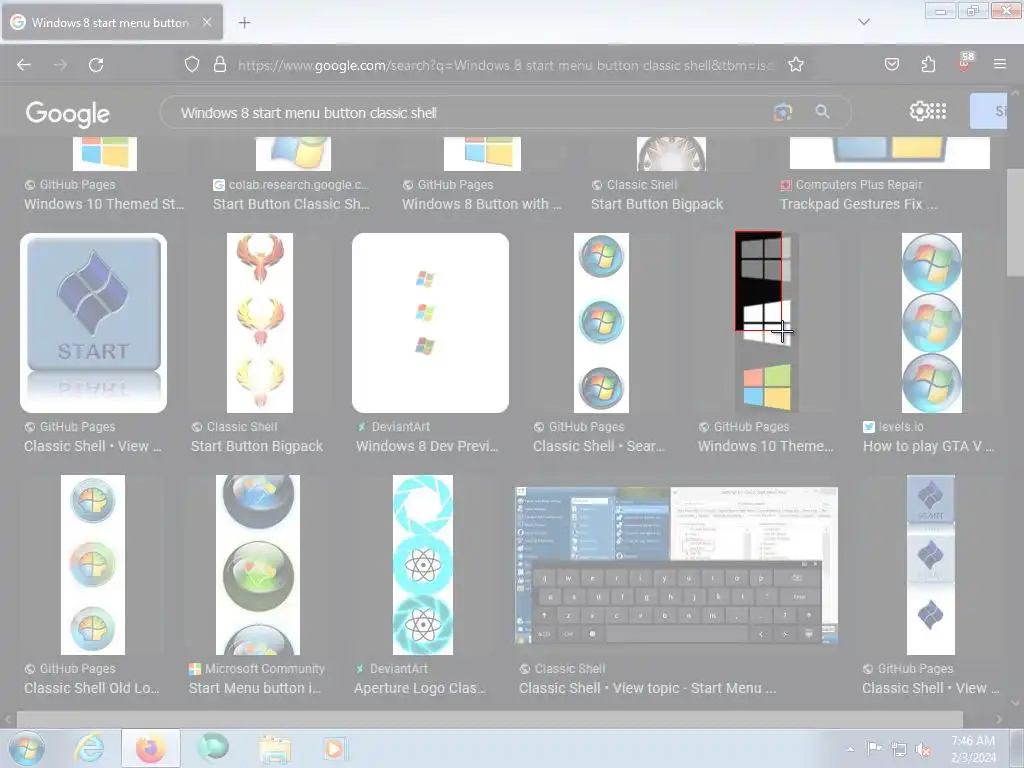
Task: Go back using the browser back arrow
Action: [24, 65]
